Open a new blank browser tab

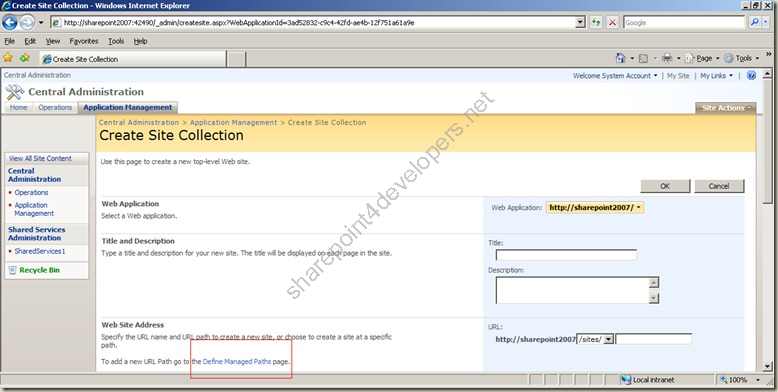click(x=237, y=59)
